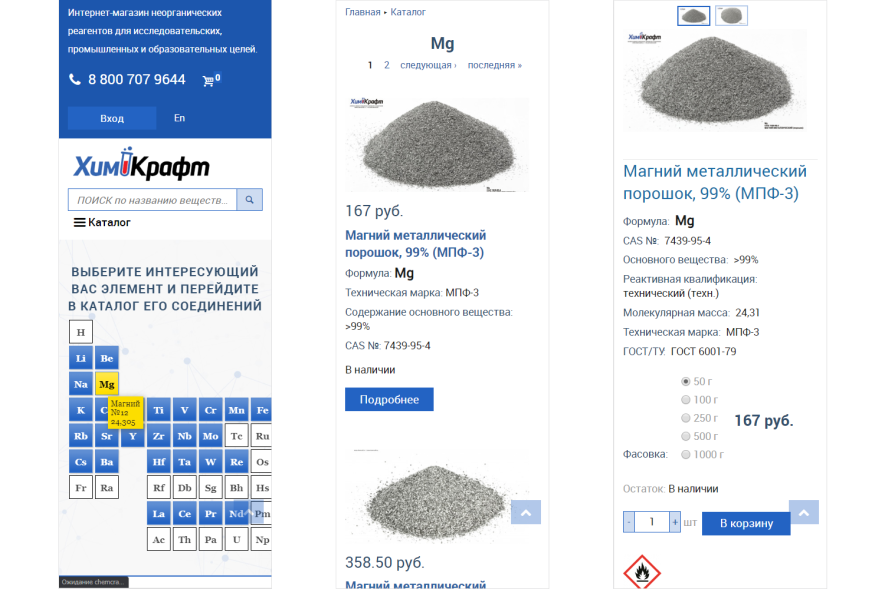Screen dimensions: 885x589
Task: Decrease quantity with minus button
Action: point(629,522)
